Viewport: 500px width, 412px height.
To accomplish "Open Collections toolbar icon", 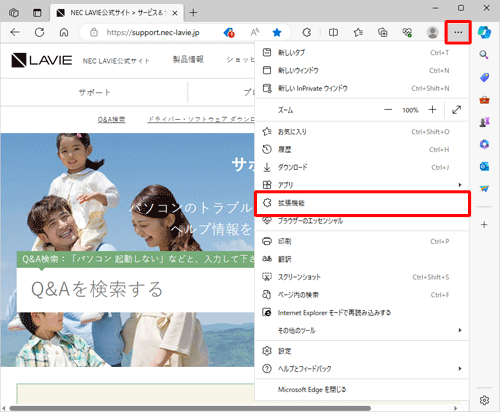I will click(x=383, y=32).
